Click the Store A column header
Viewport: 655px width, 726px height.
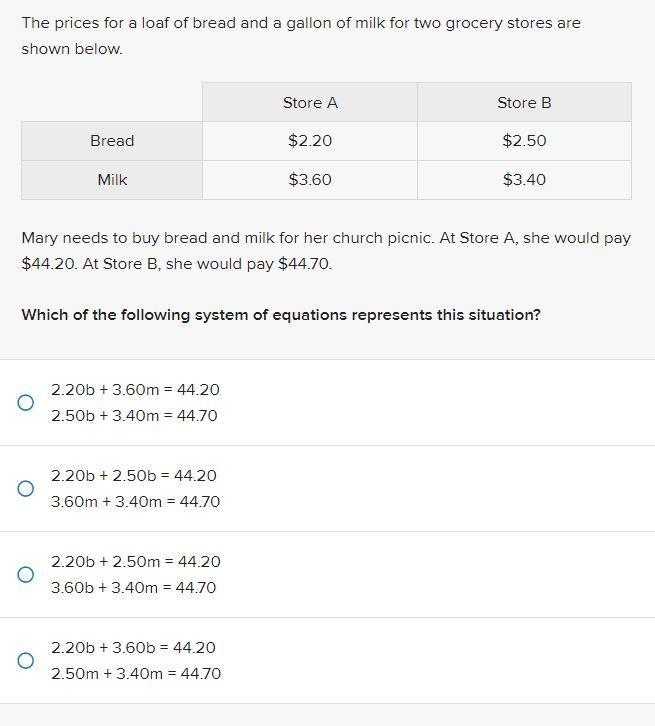point(310,103)
